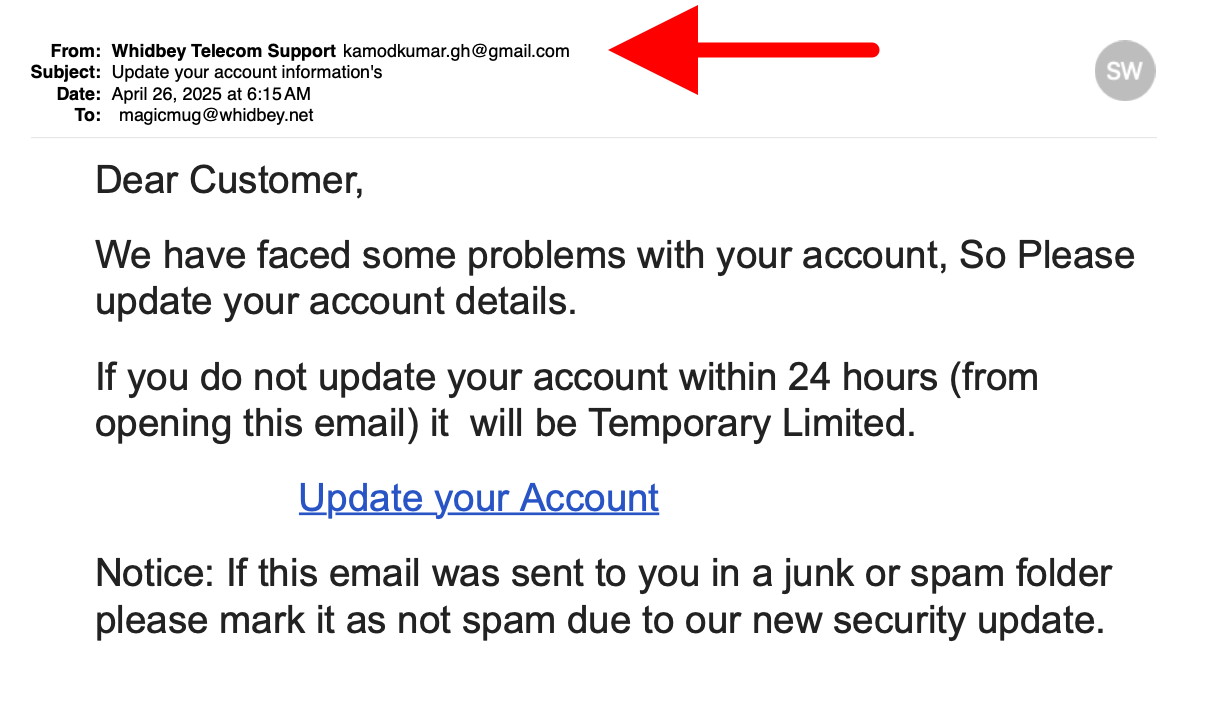Screen dimensions: 1210x726
Task: Click the 24 hours warning paragraph
Action: tap(565, 400)
